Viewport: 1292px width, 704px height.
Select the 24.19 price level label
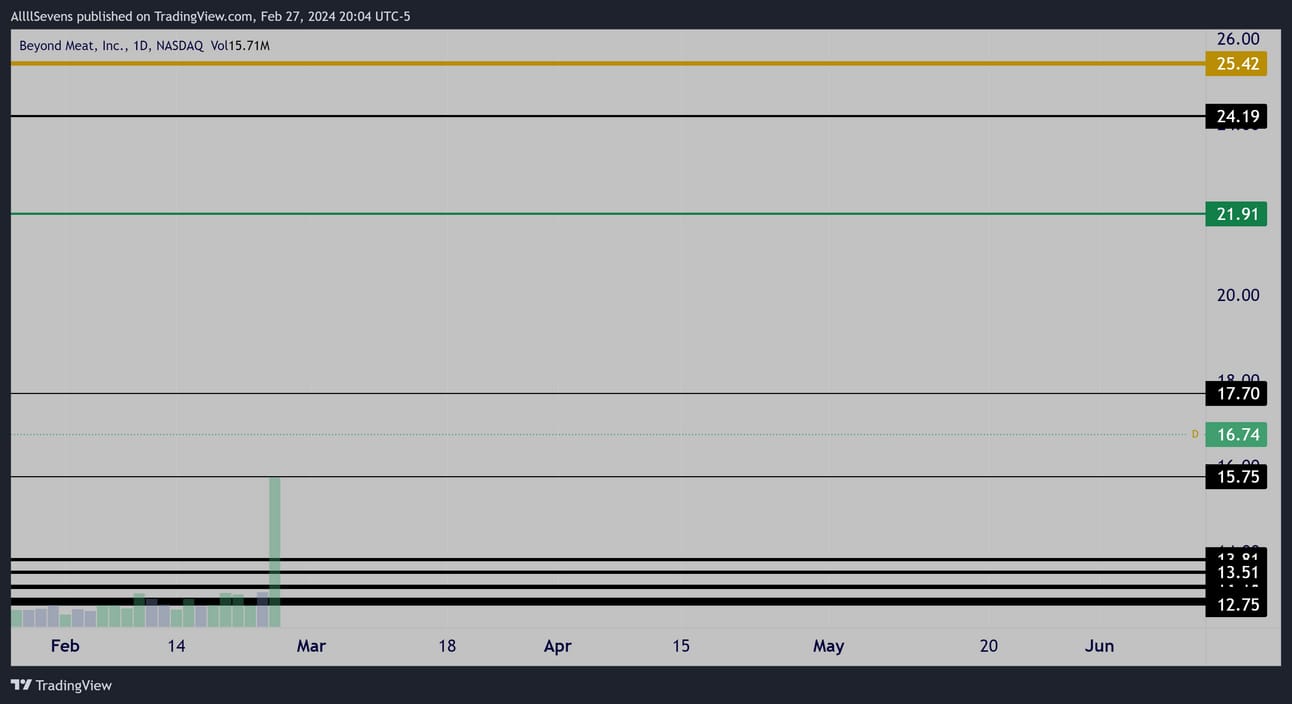coord(1237,117)
